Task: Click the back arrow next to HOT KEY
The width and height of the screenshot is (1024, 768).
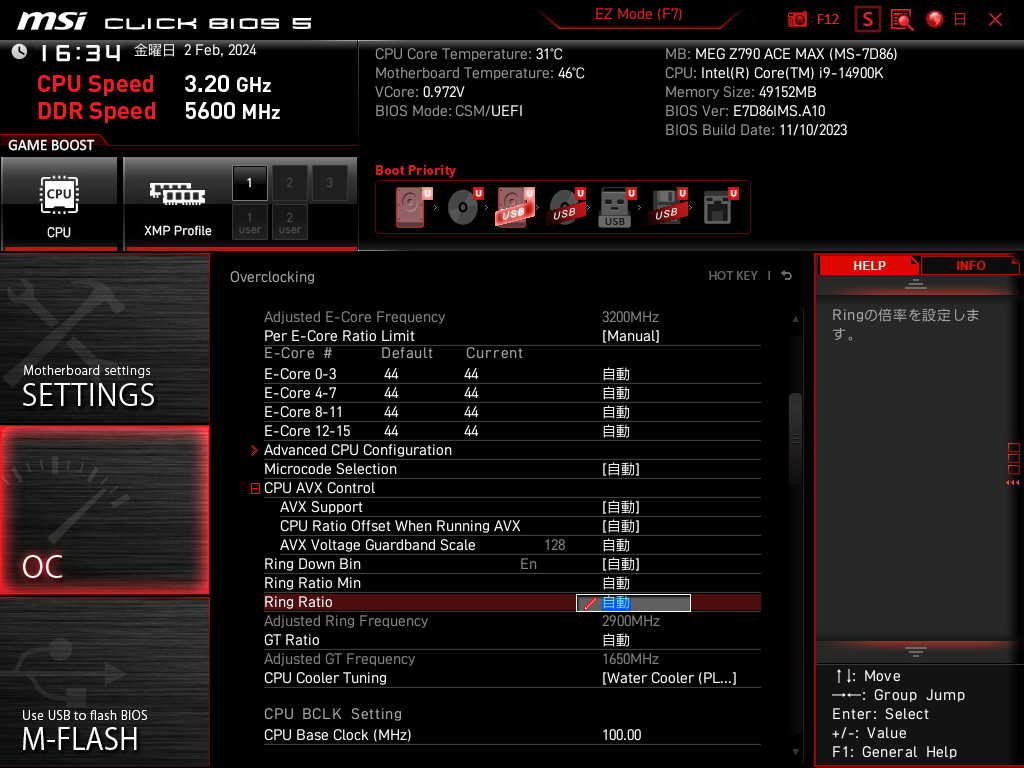Action: [787, 276]
